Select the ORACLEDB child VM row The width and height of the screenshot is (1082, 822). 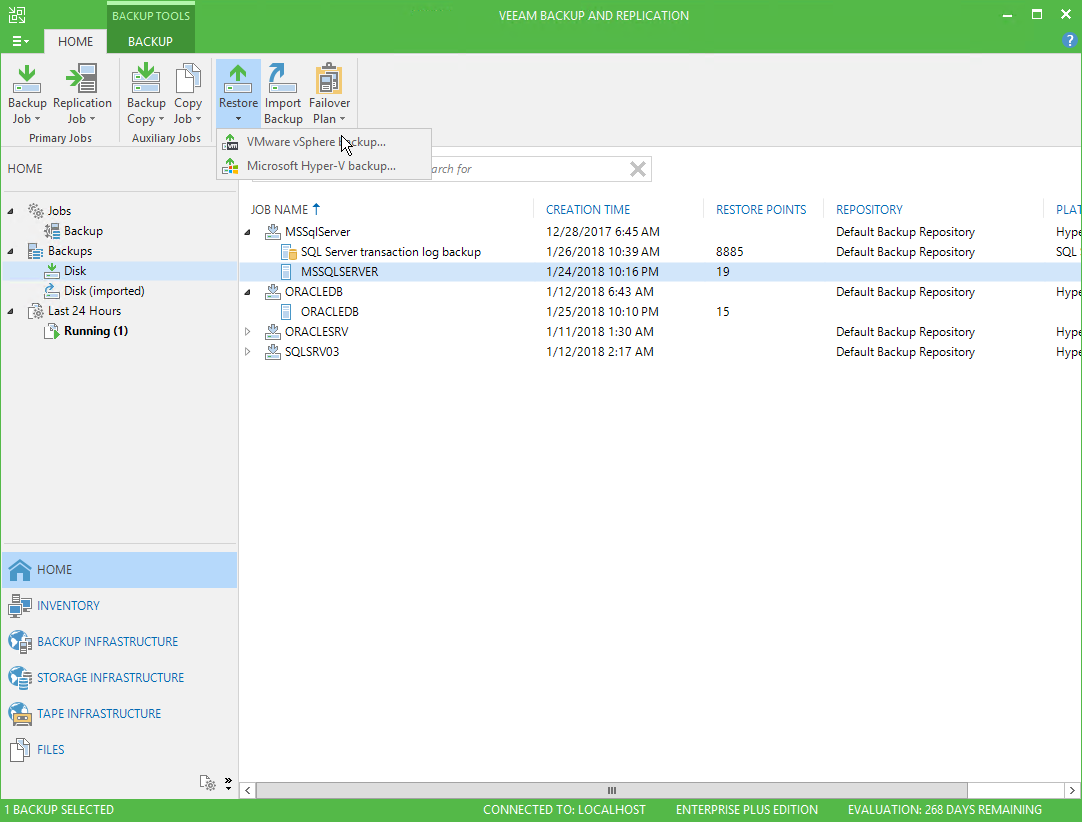pos(660,312)
